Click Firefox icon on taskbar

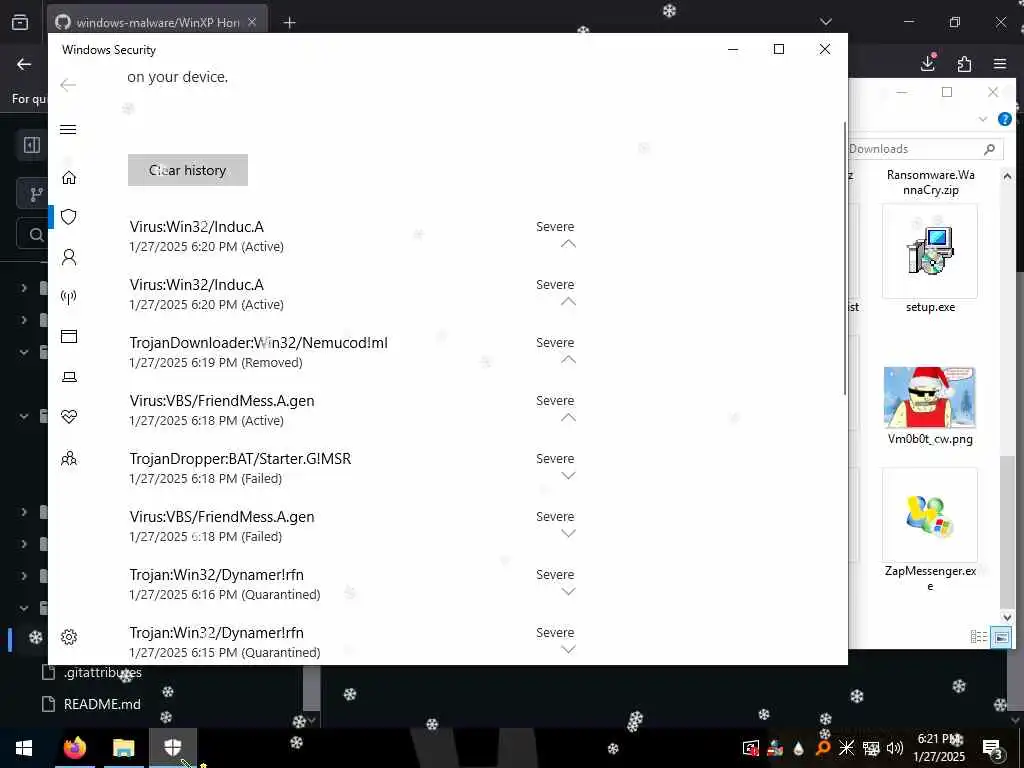pos(74,748)
